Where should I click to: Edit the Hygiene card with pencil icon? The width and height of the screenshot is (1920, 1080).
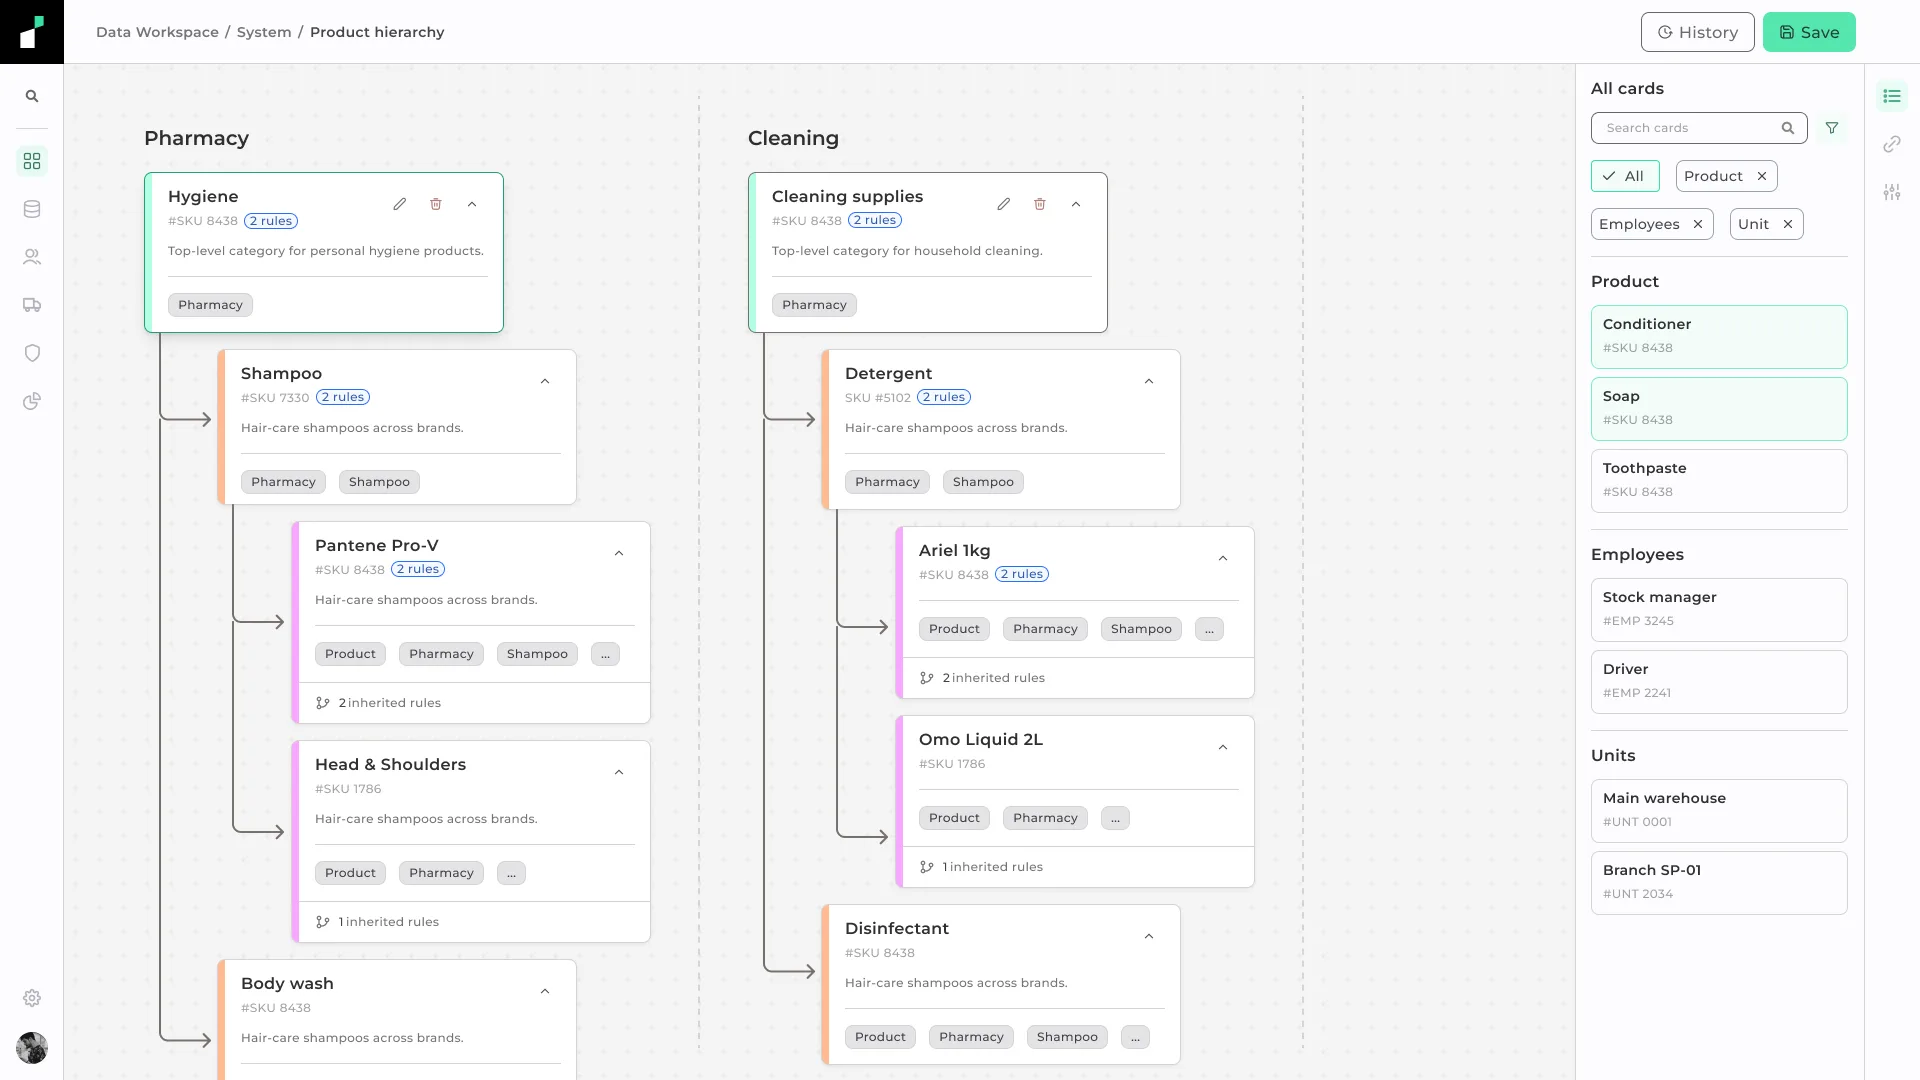click(x=400, y=204)
